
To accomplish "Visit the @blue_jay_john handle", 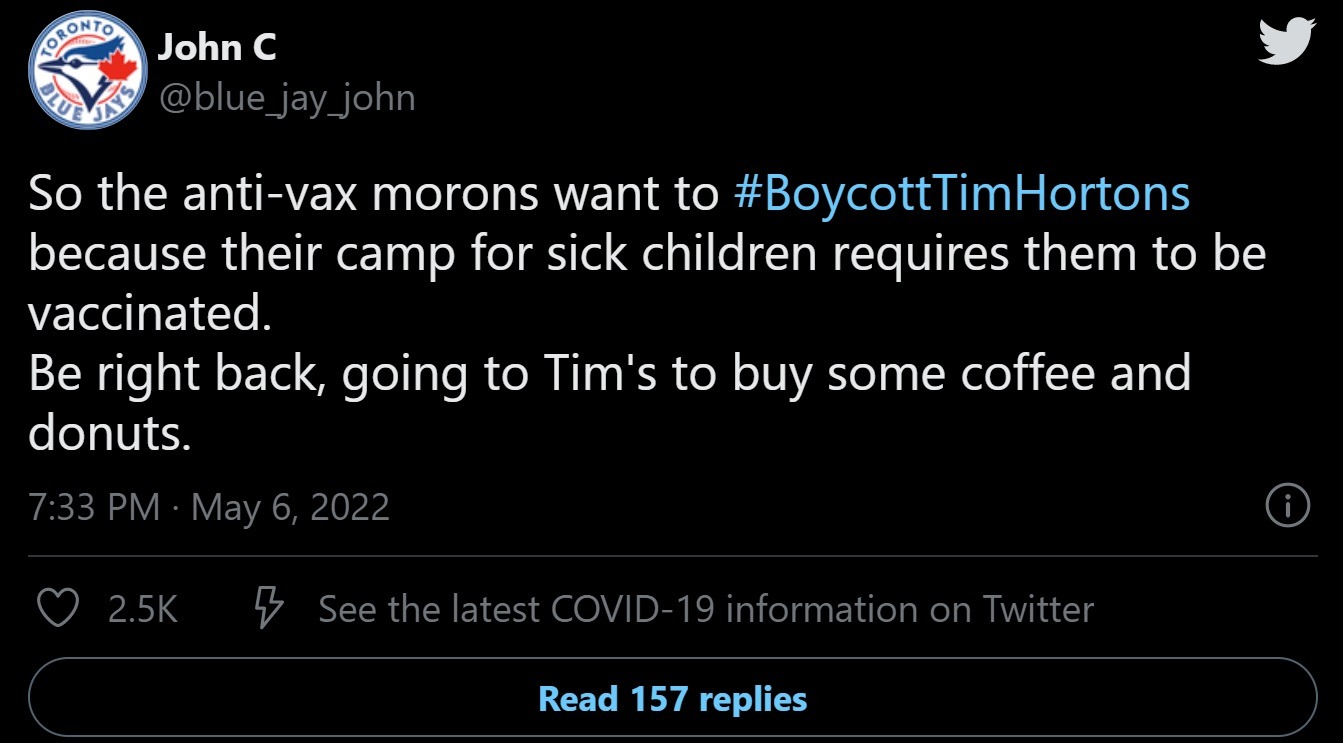I will pos(286,98).
